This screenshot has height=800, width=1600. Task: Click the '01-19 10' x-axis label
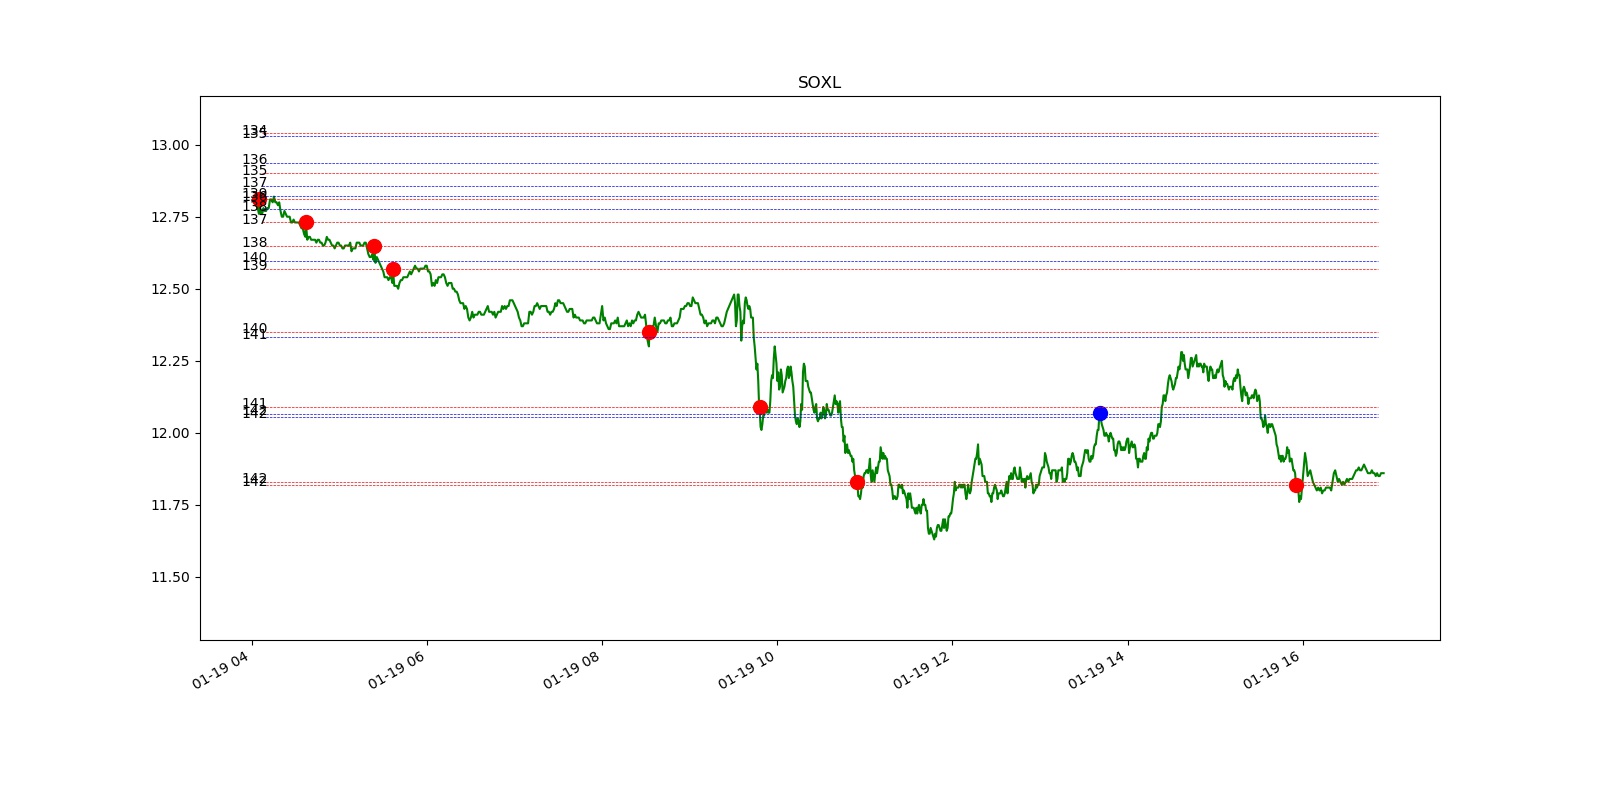[746, 668]
